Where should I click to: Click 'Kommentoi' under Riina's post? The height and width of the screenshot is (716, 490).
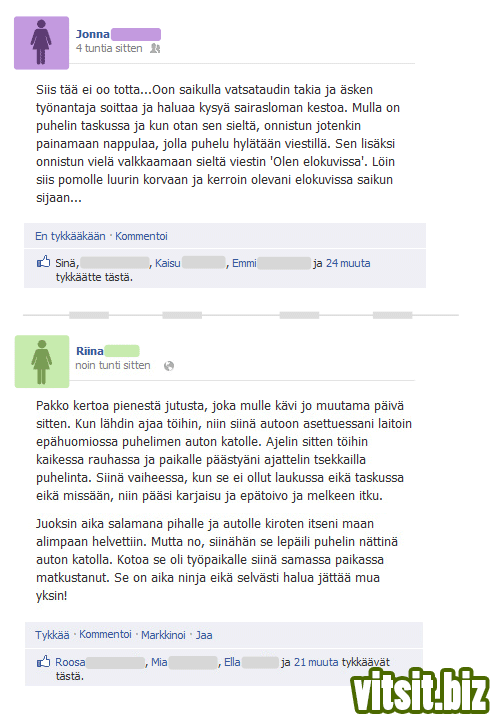pos(105,634)
